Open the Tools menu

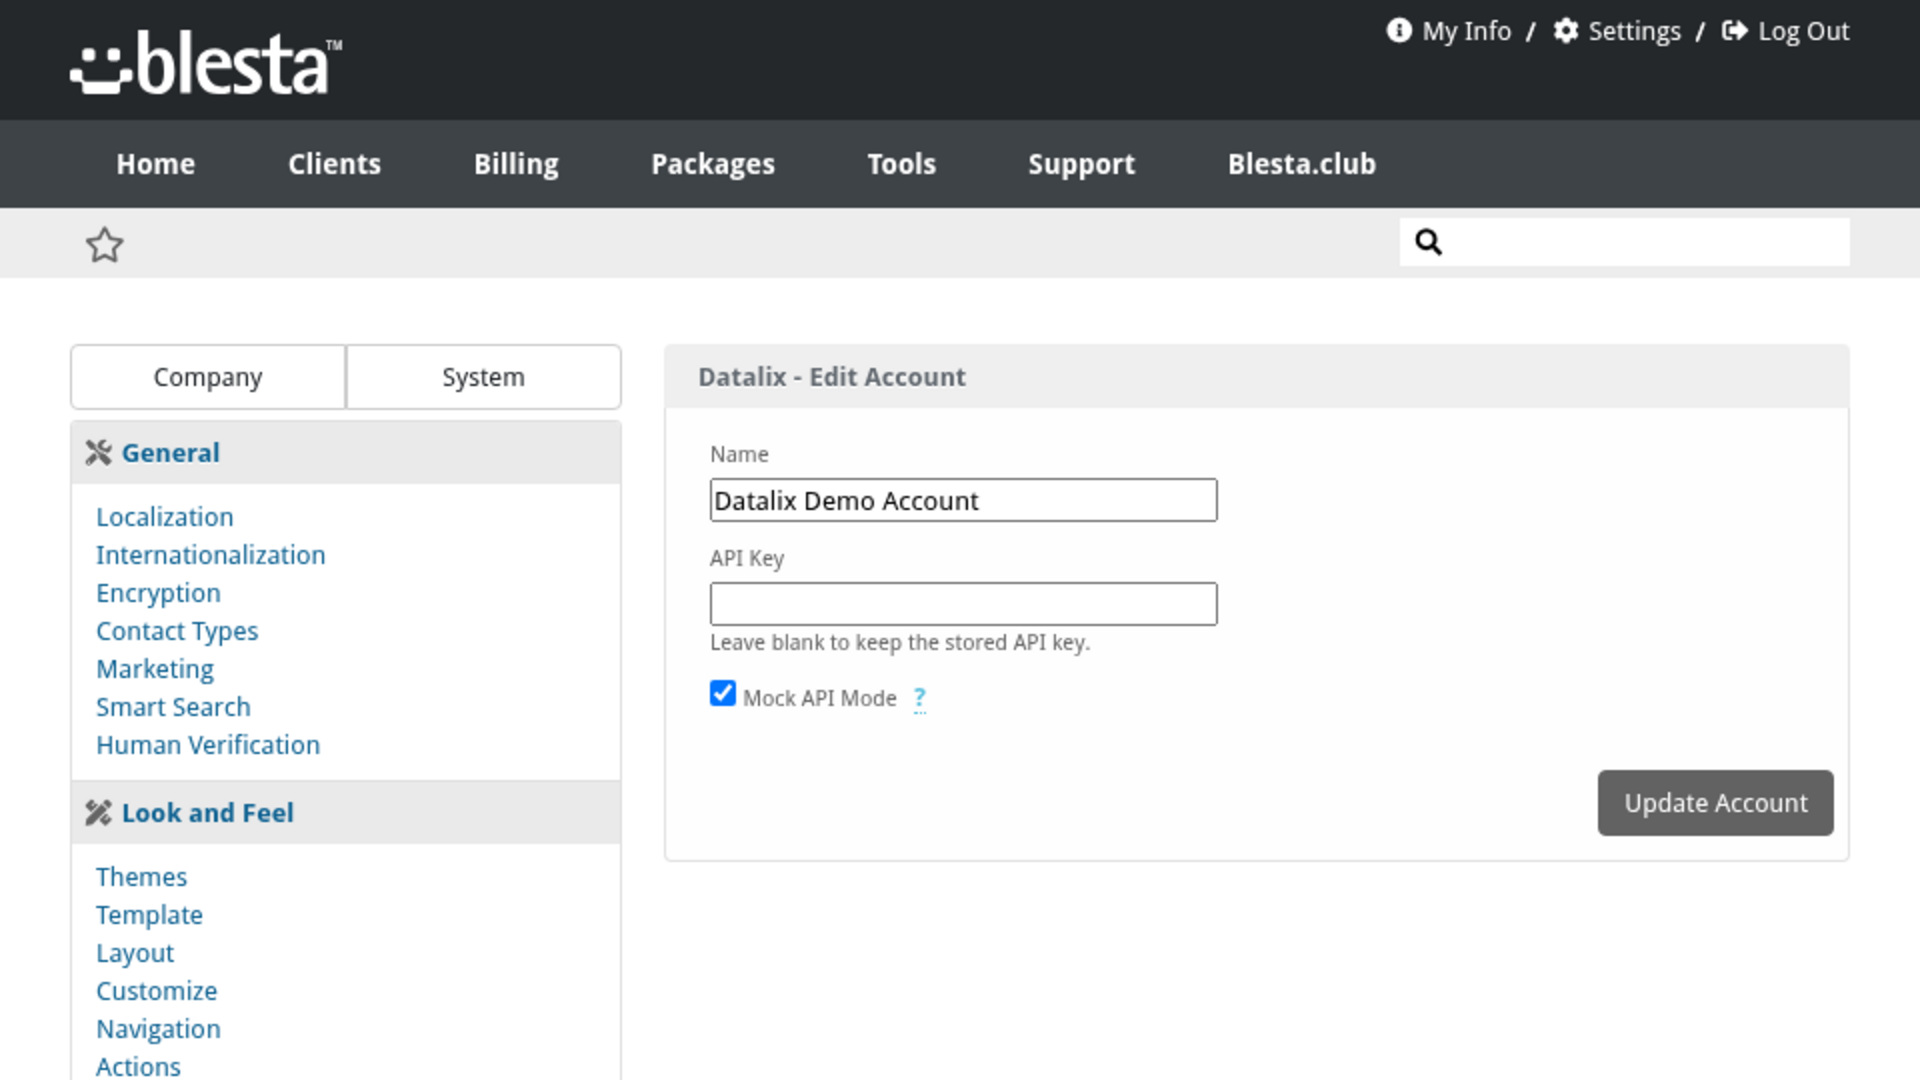(901, 164)
